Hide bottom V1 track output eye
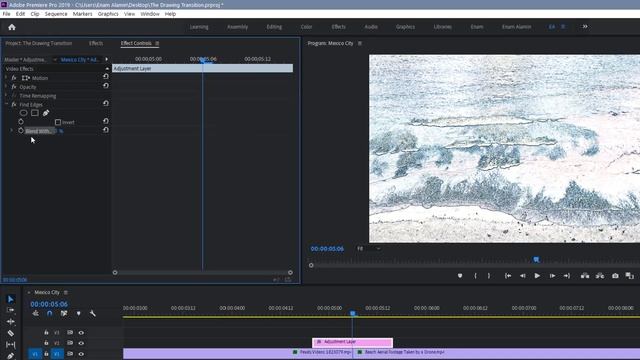This screenshot has height=360, width=640. [x=81, y=354]
